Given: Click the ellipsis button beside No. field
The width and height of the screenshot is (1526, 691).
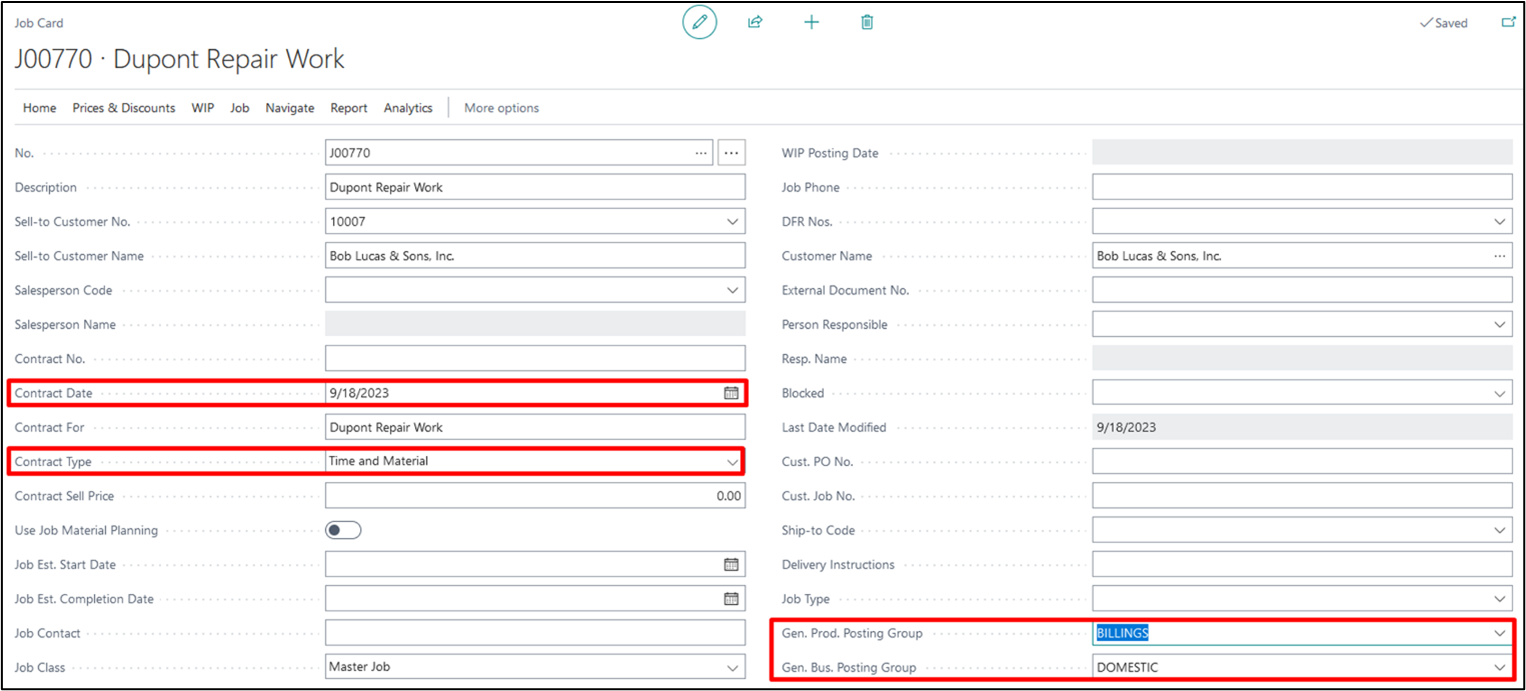Looking at the screenshot, I should pos(731,153).
